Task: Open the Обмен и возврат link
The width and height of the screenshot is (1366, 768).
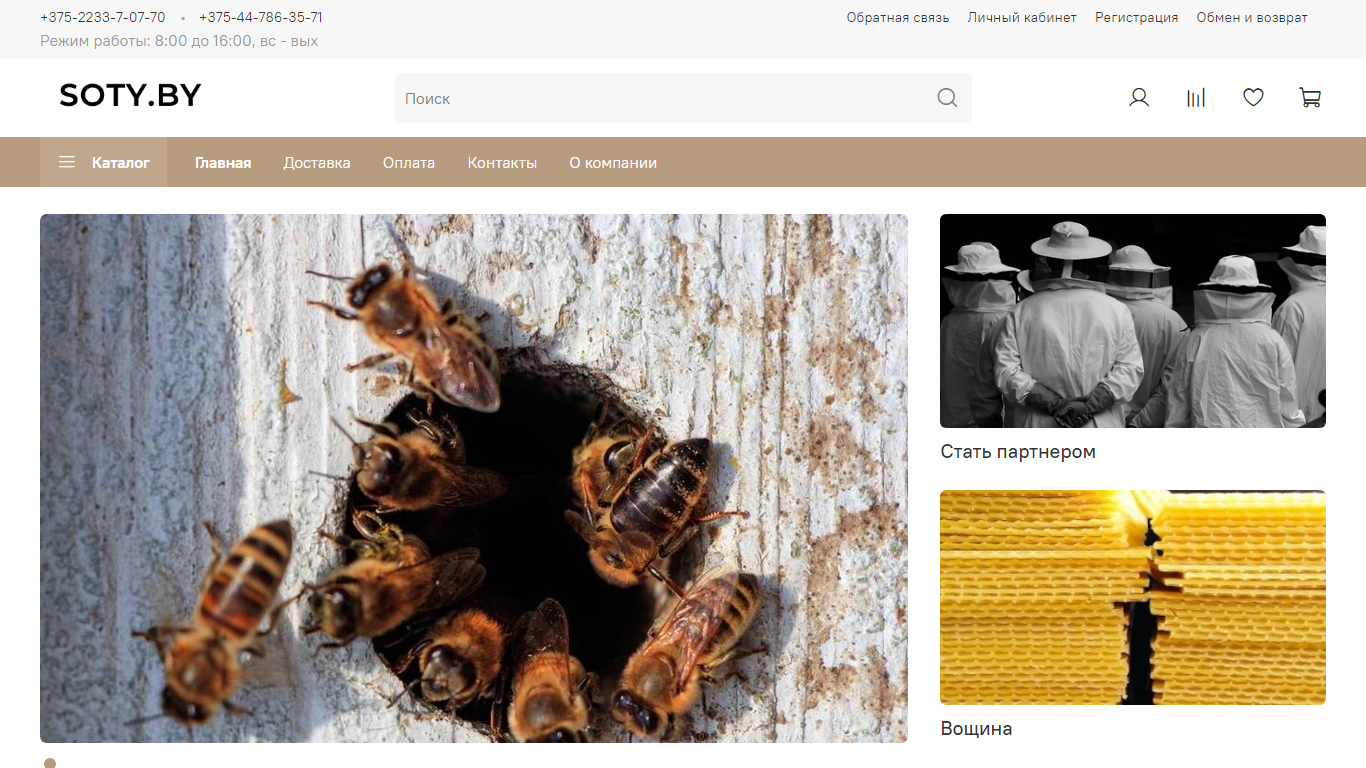Action: pyautogui.click(x=1252, y=17)
